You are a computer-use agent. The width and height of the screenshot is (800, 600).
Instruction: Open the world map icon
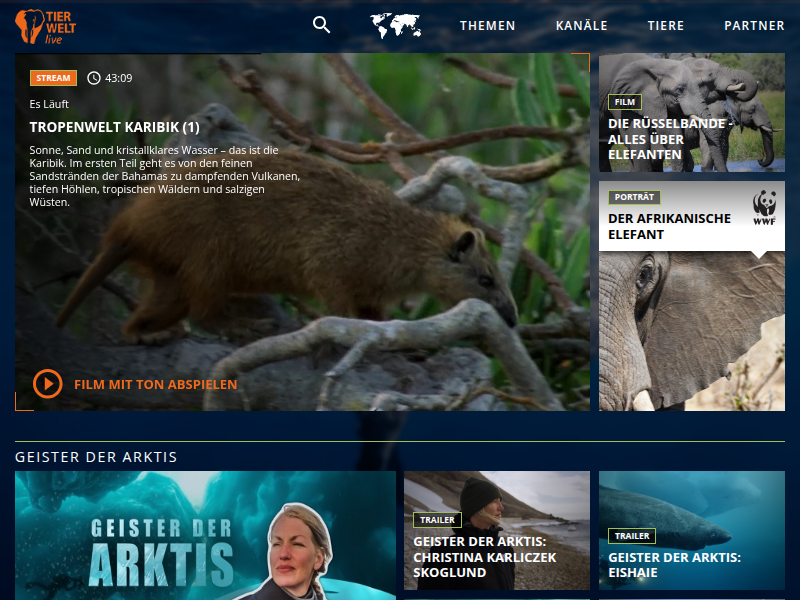pyautogui.click(x=395, y=26)
